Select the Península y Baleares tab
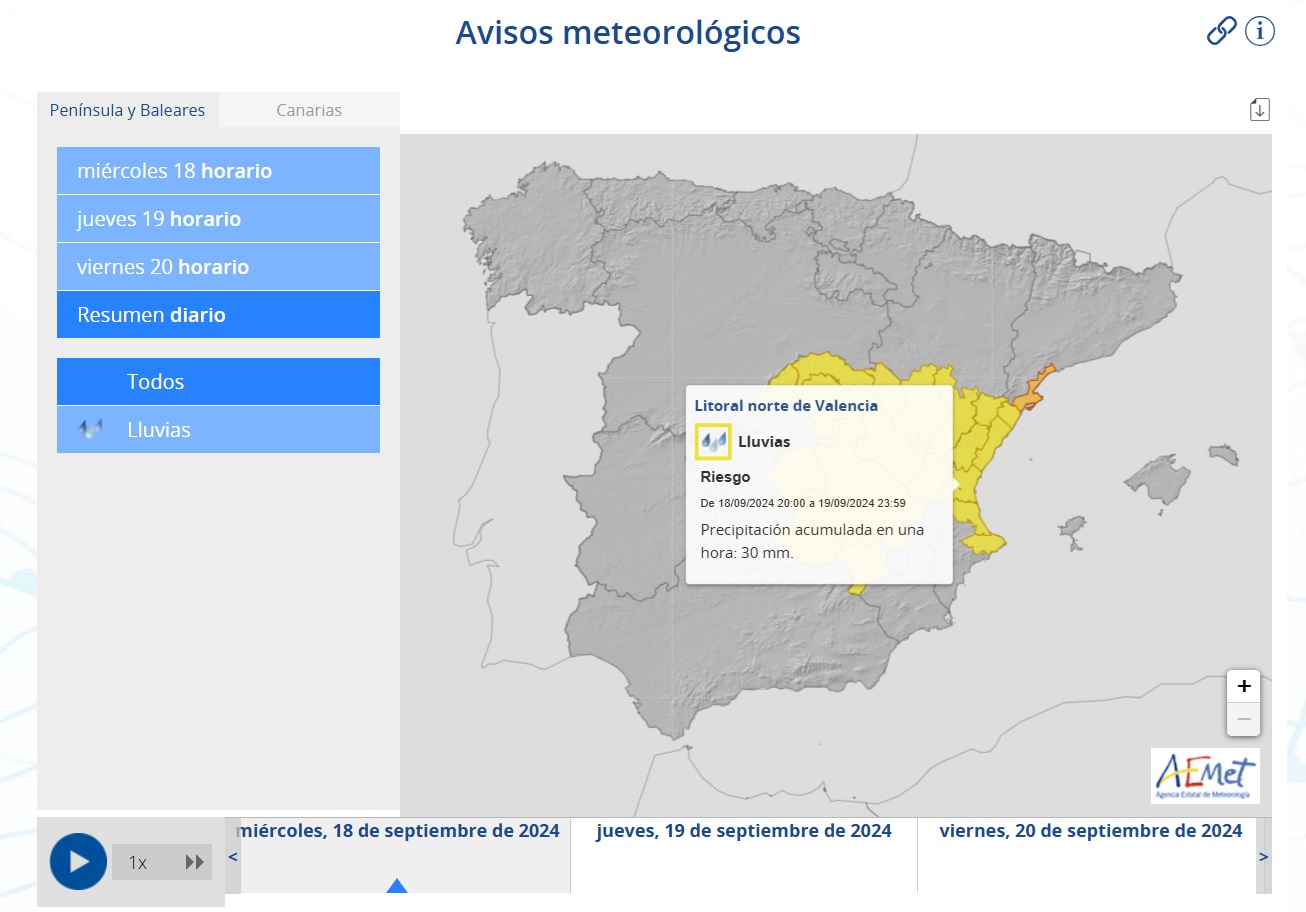Image resolution: width=1306 pixels, height=912 pixels. tap(128, 110)
